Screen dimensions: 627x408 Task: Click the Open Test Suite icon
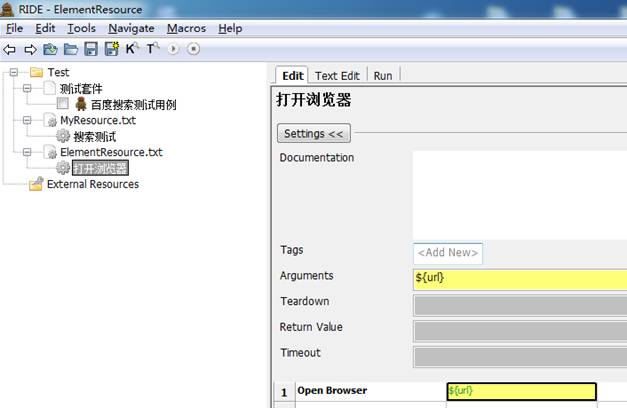point(50,48)
